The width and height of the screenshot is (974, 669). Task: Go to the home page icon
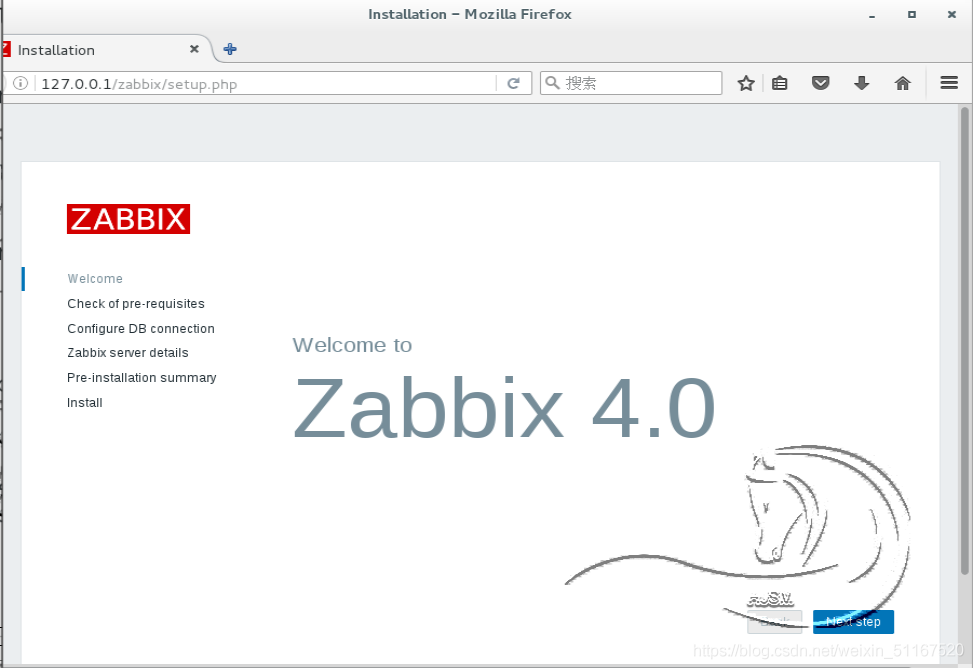coord(903,83)
